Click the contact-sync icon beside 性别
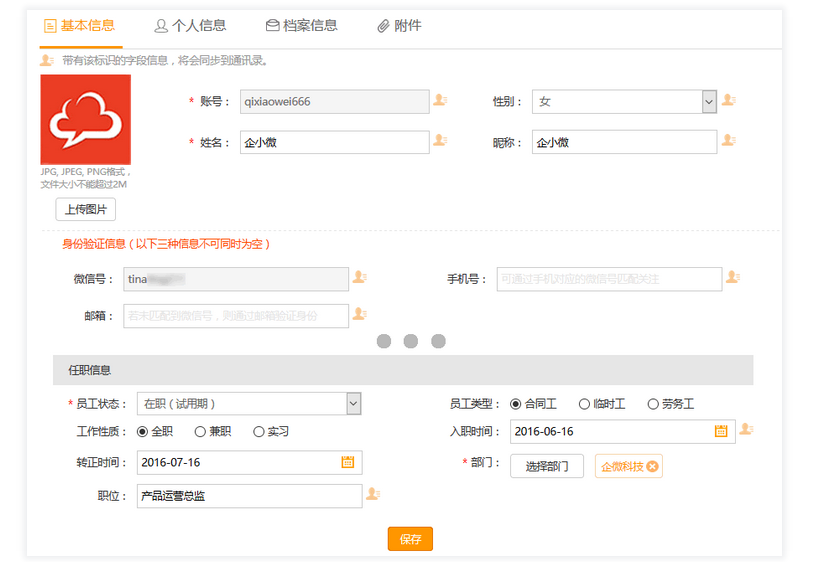This screenshot has height=562, width=836. click(729, 100)
